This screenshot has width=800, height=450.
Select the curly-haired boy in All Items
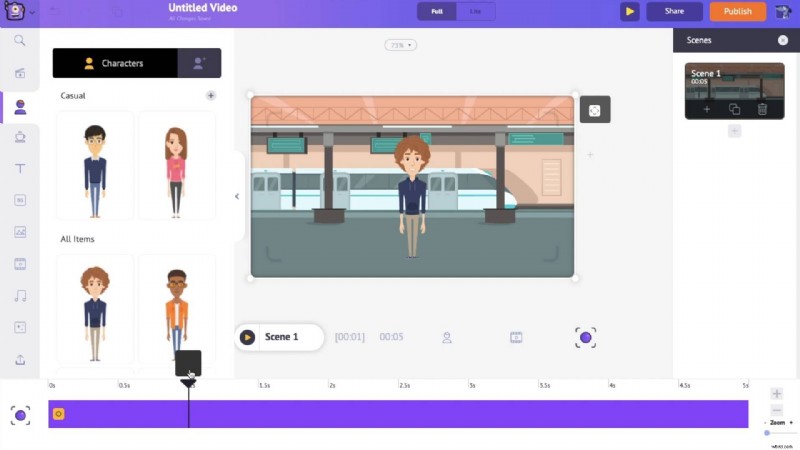(x=95, y=309)
